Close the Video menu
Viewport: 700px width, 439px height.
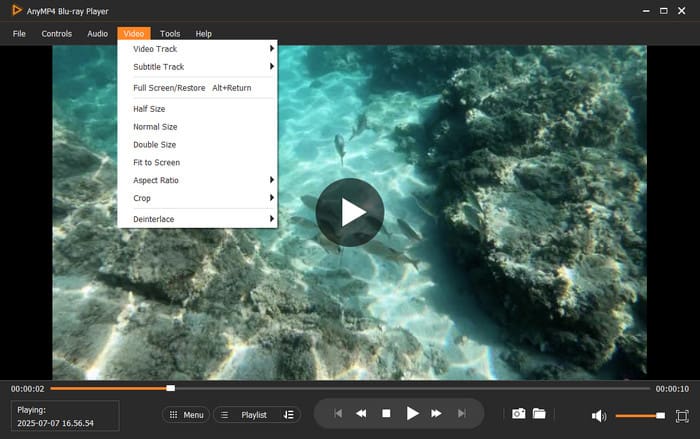pyautogui.click(x=134, y=33)
